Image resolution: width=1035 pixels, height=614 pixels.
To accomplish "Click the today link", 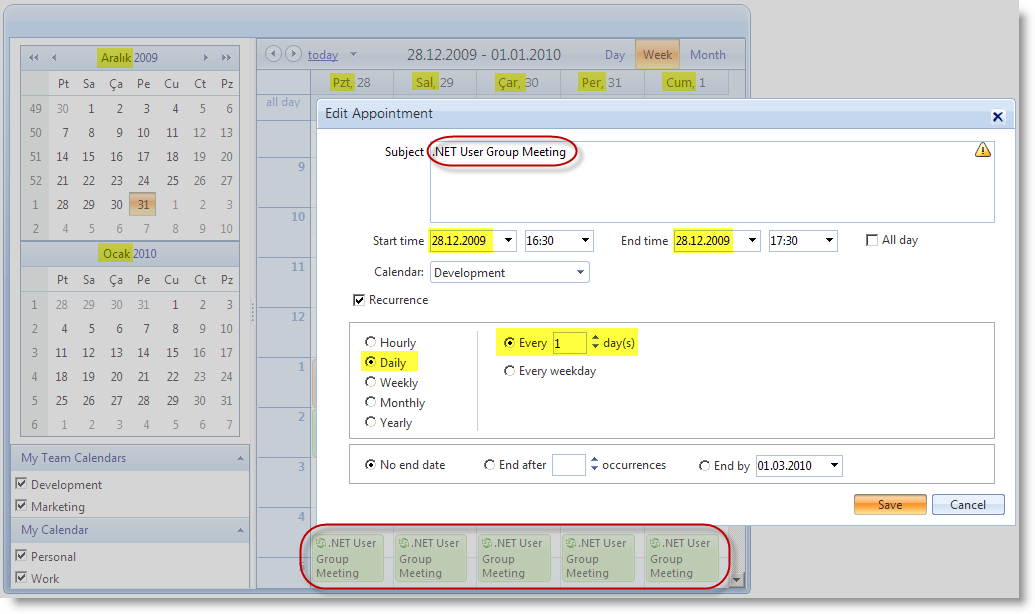I will click(x=323, y=55).
